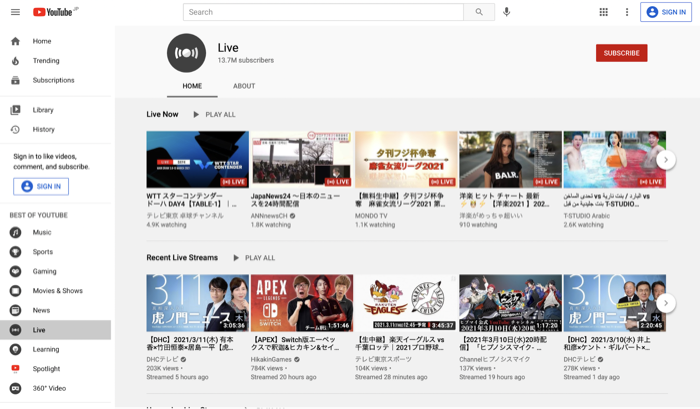Screen dimensions: 700x409
Task: Open the ANNnewsCH channel link
Action: click(x=269, y=216)
